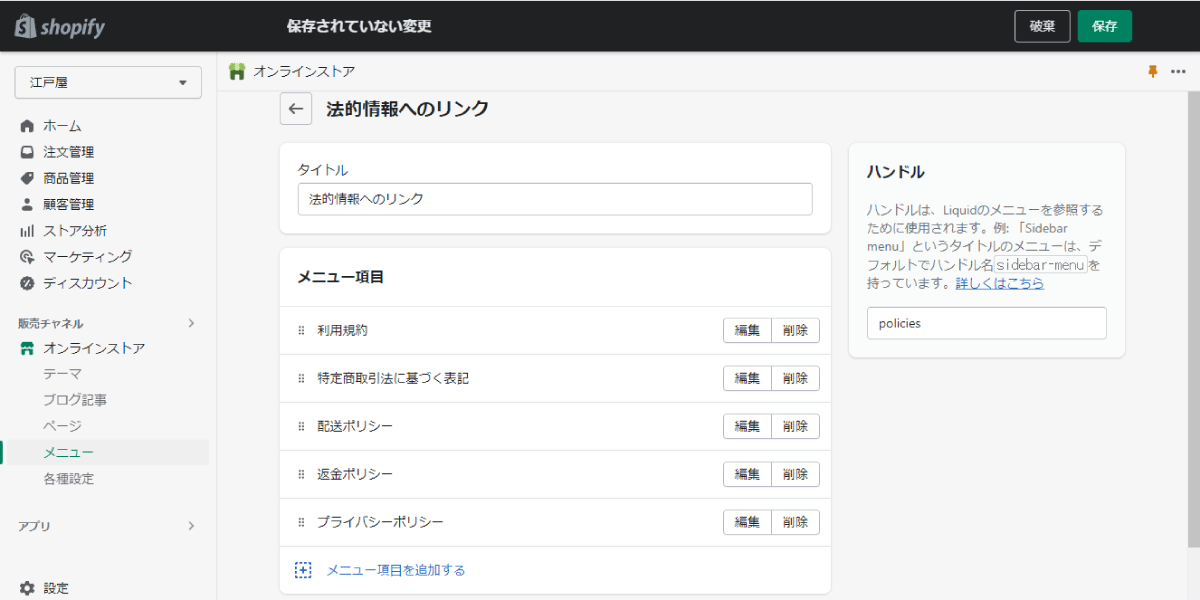The height and width of the screenshot is (600, 1200).
Task: Delete the 特定商取引法に基づく表記 item
Action: (x=796, y=378)
